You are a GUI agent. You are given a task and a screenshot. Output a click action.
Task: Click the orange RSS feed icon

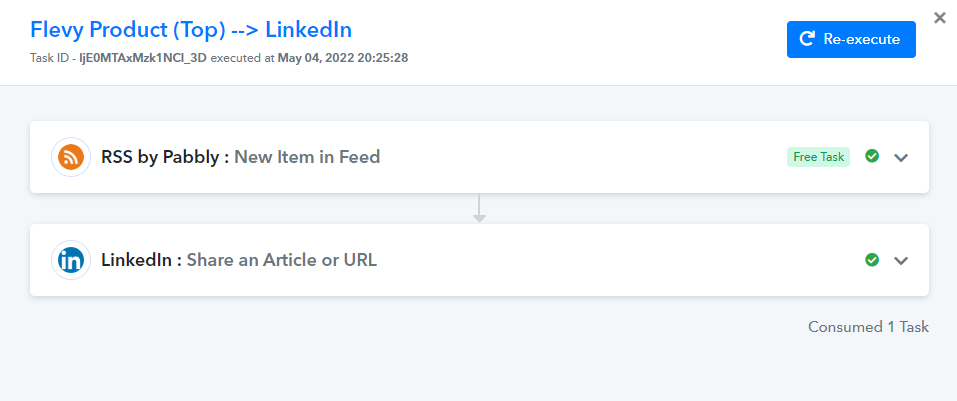[71, 157]
